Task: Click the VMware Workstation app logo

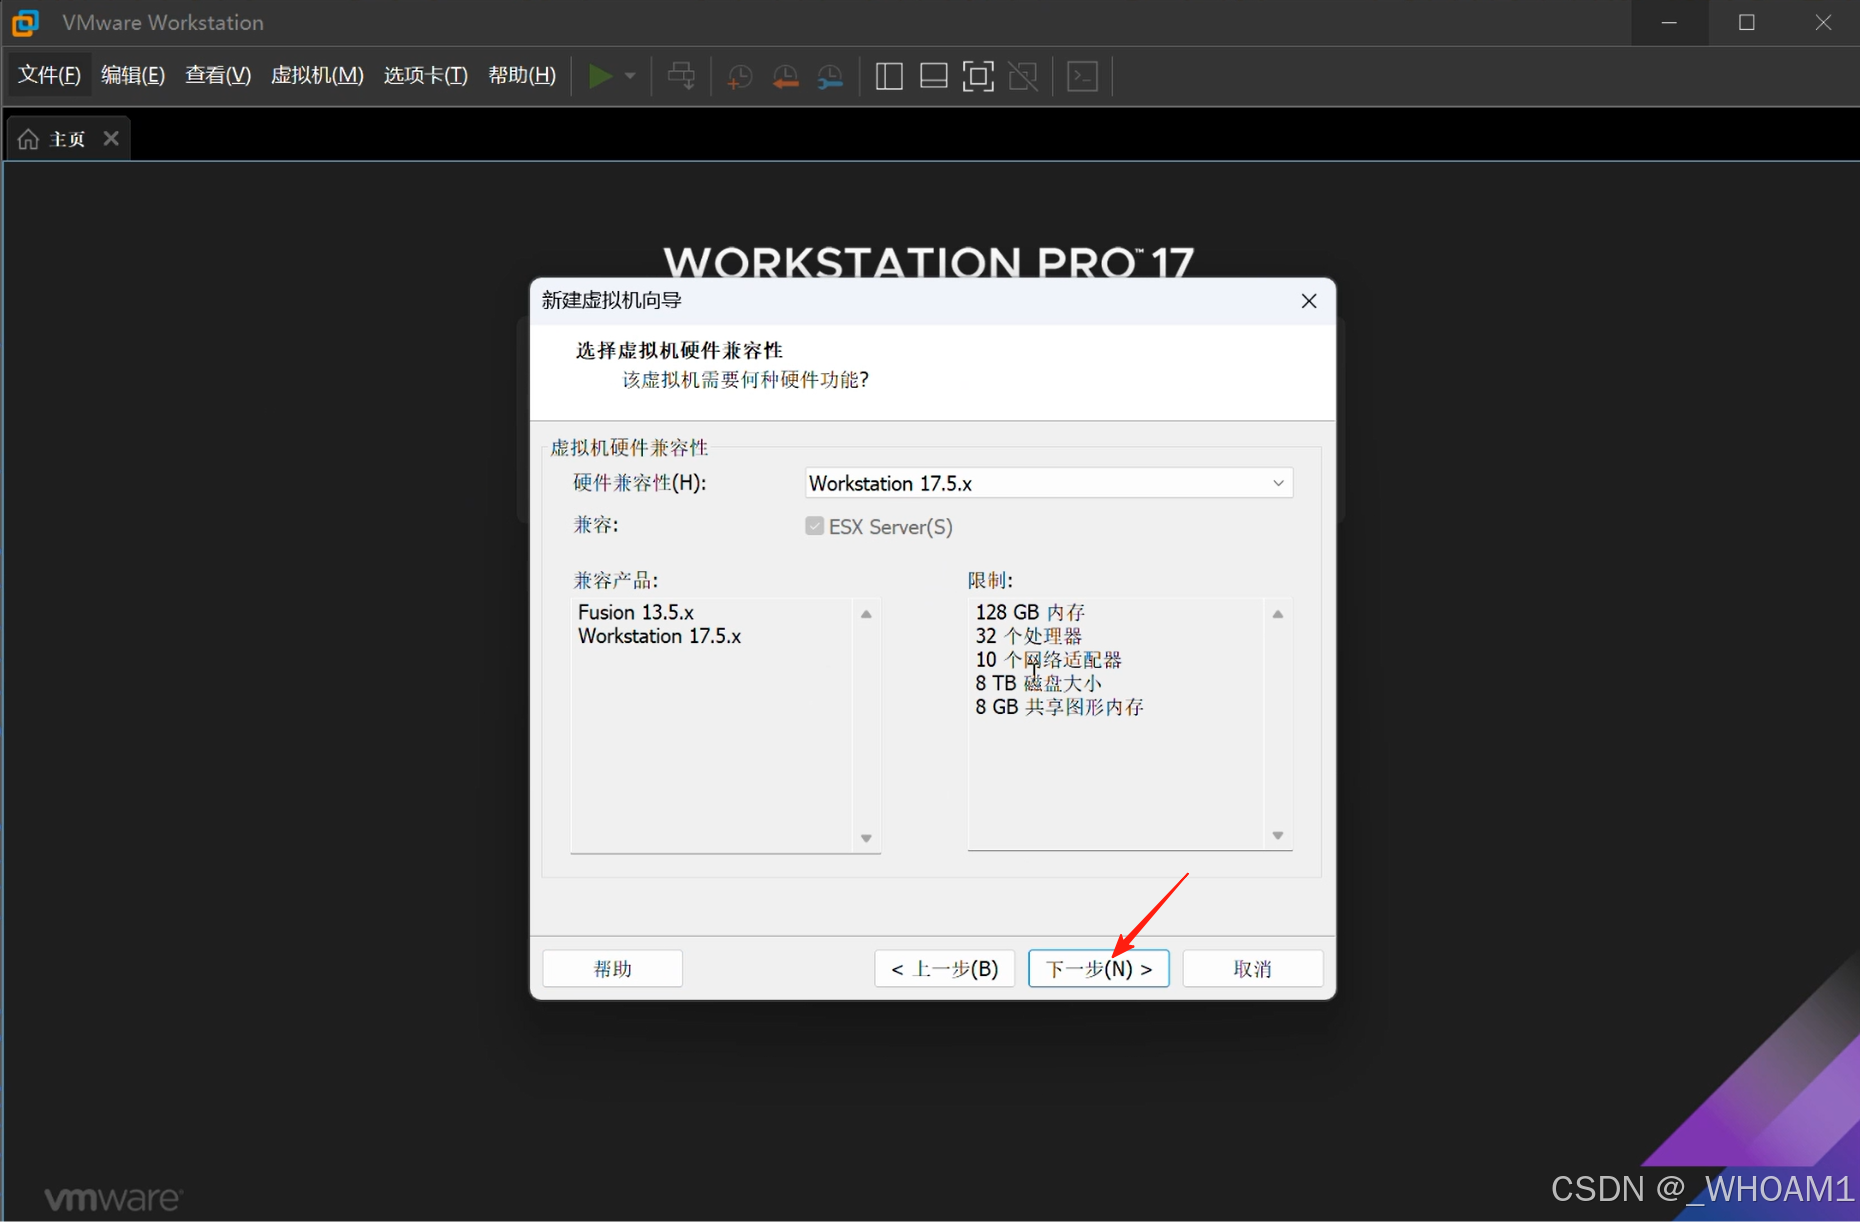Action: [25, 22]
